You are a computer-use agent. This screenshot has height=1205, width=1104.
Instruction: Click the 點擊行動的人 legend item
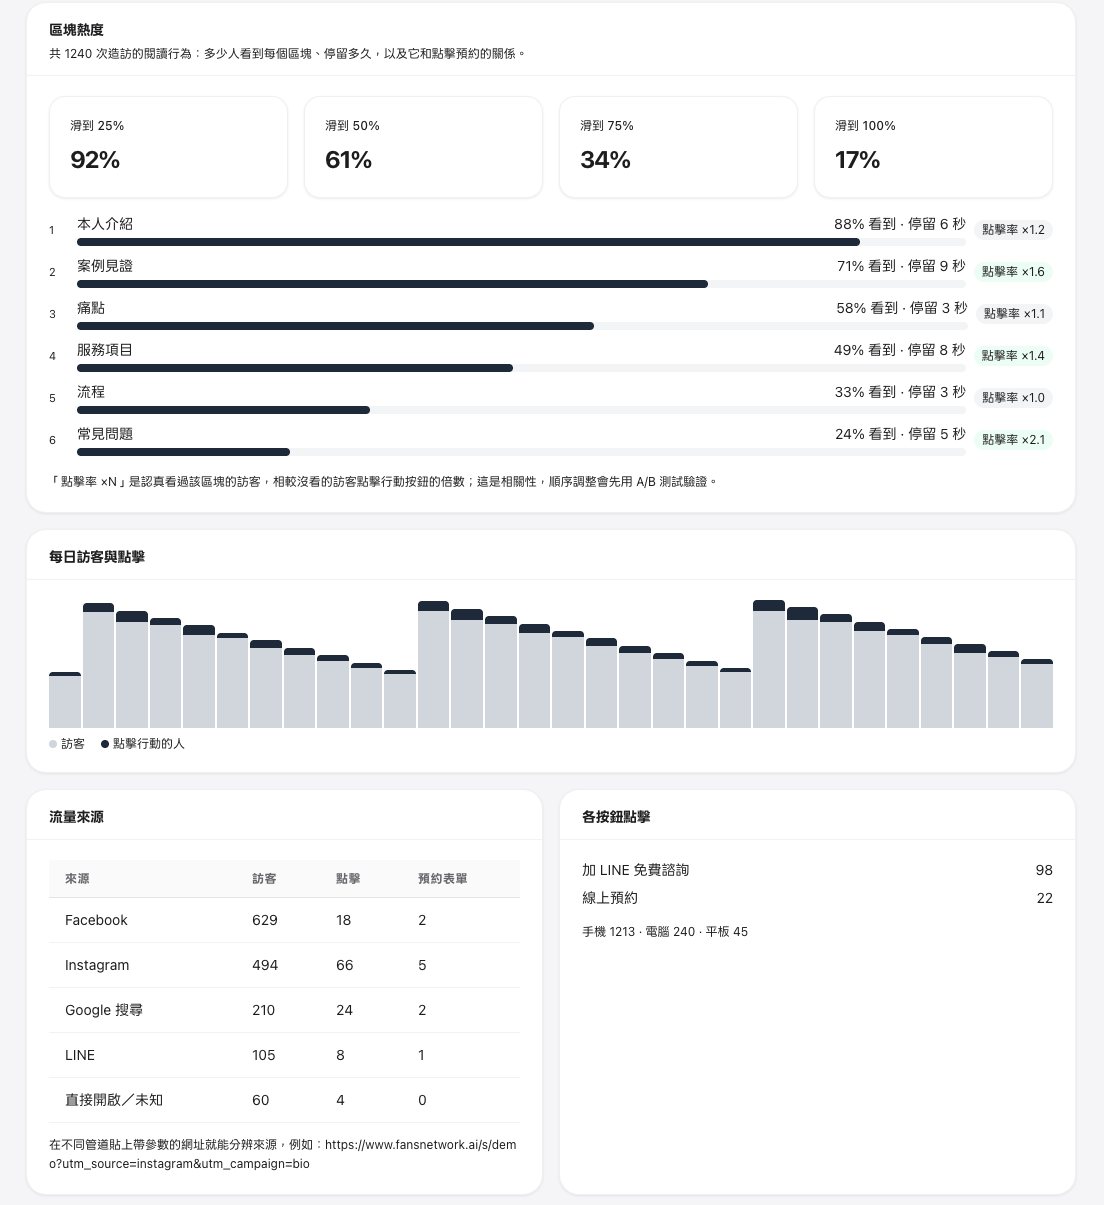pyautogui.click(x=143, y=744)
